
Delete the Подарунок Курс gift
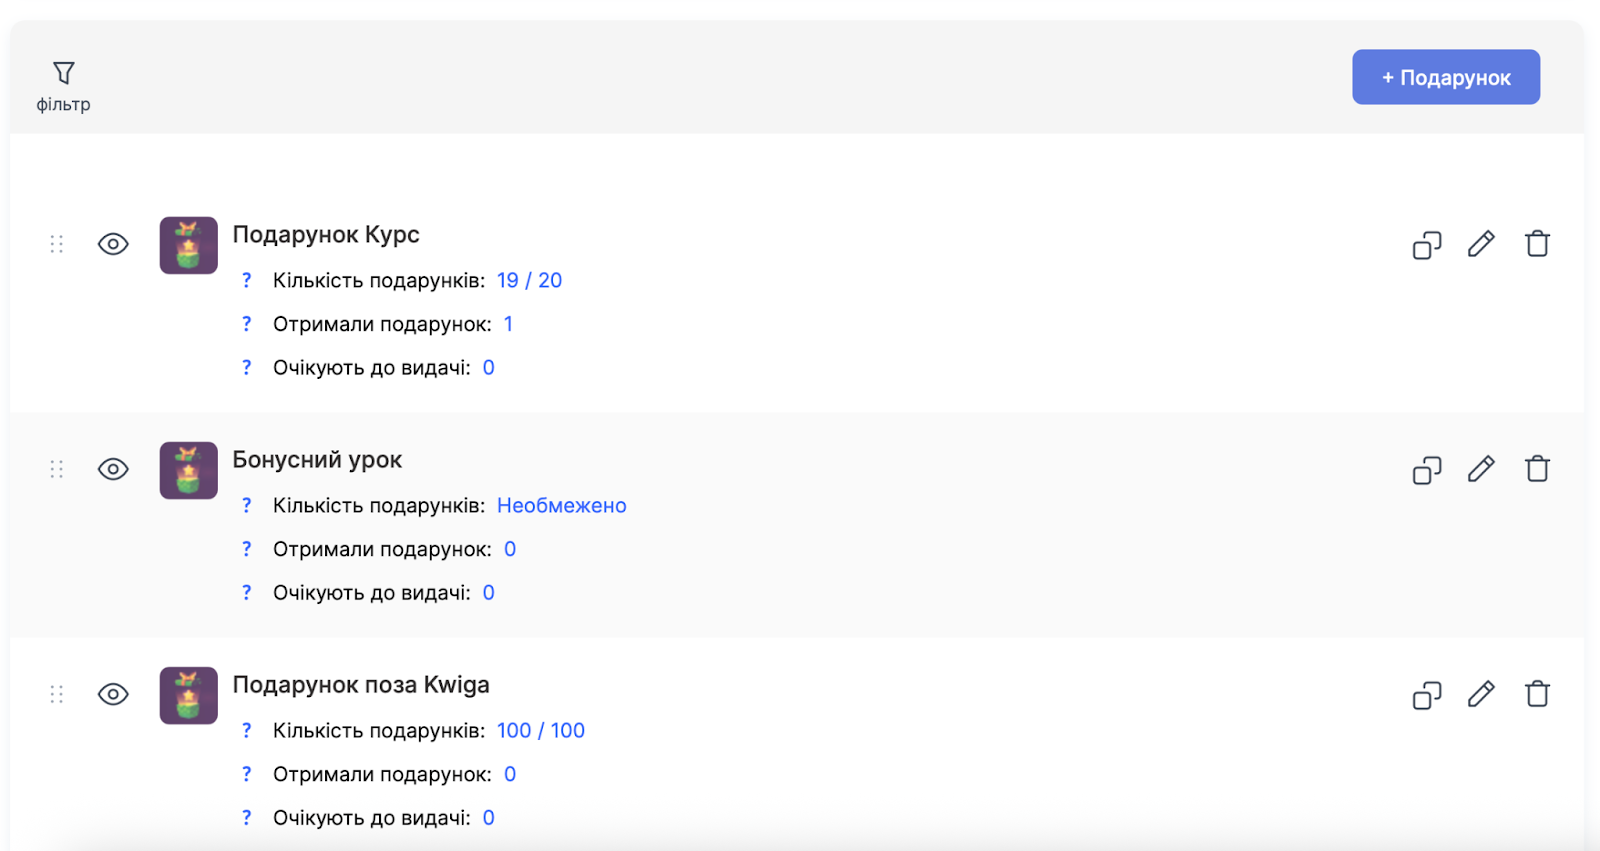(x=1537, y=244)
